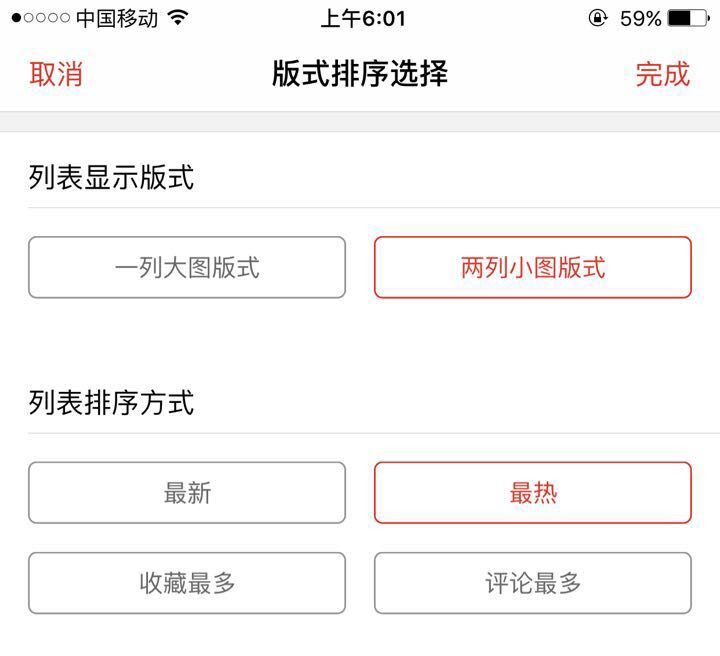The height and width of the screenshot is (656, 720).
Task: Select the 一列大图版式 layout option
Action: tap(187, 267)
